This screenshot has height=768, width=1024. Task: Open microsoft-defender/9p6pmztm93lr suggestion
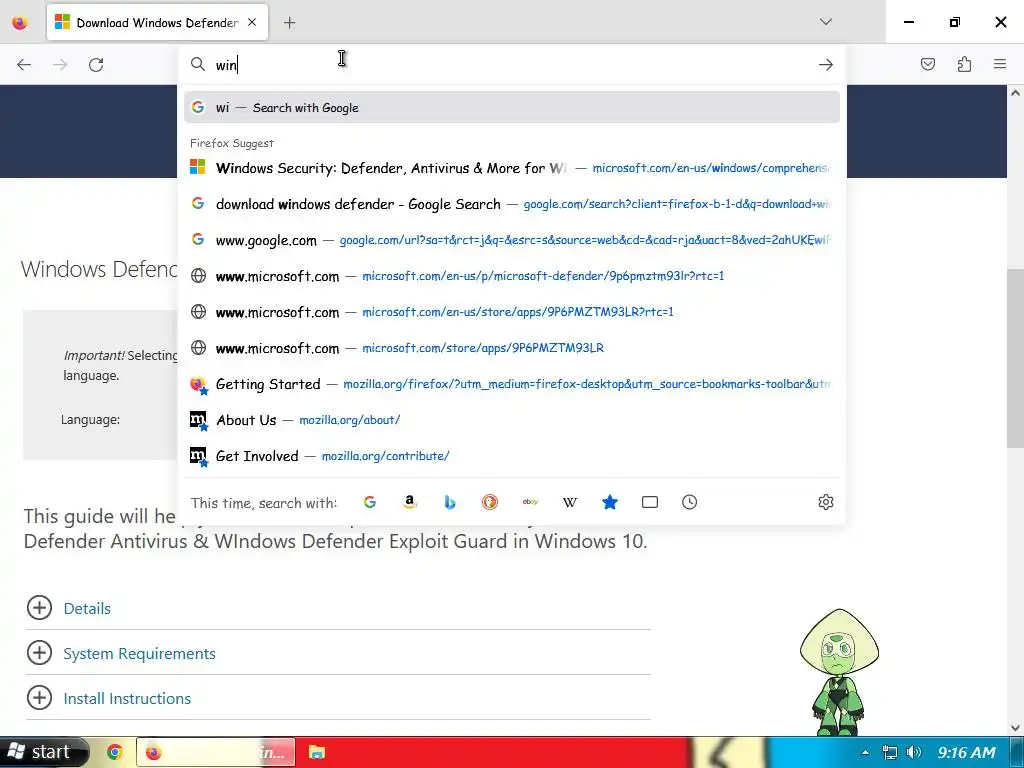click(x=512, y=276)
